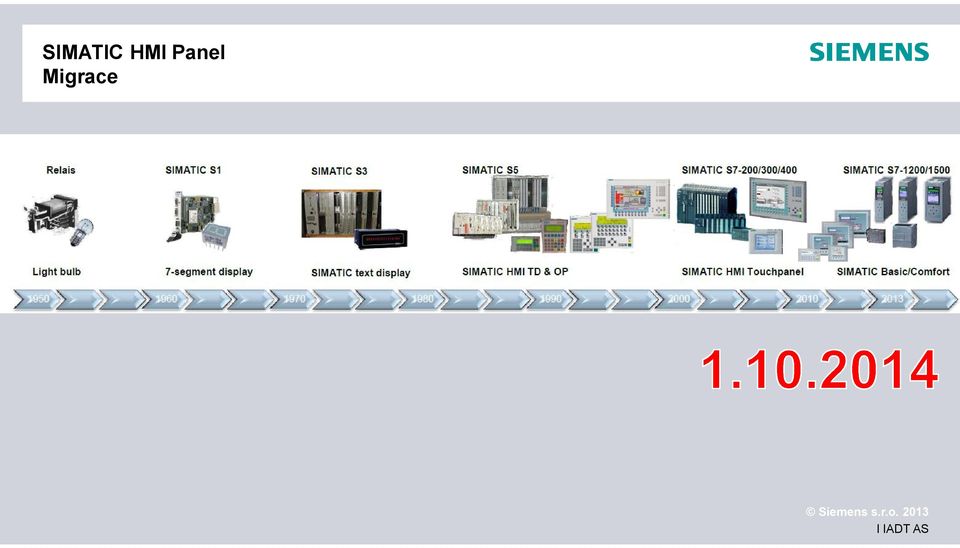960x548 pixels.
Task: Click the 'SIMATIC HMI Panel' title text
Action: pyautogui.click(x=133, y=52)
